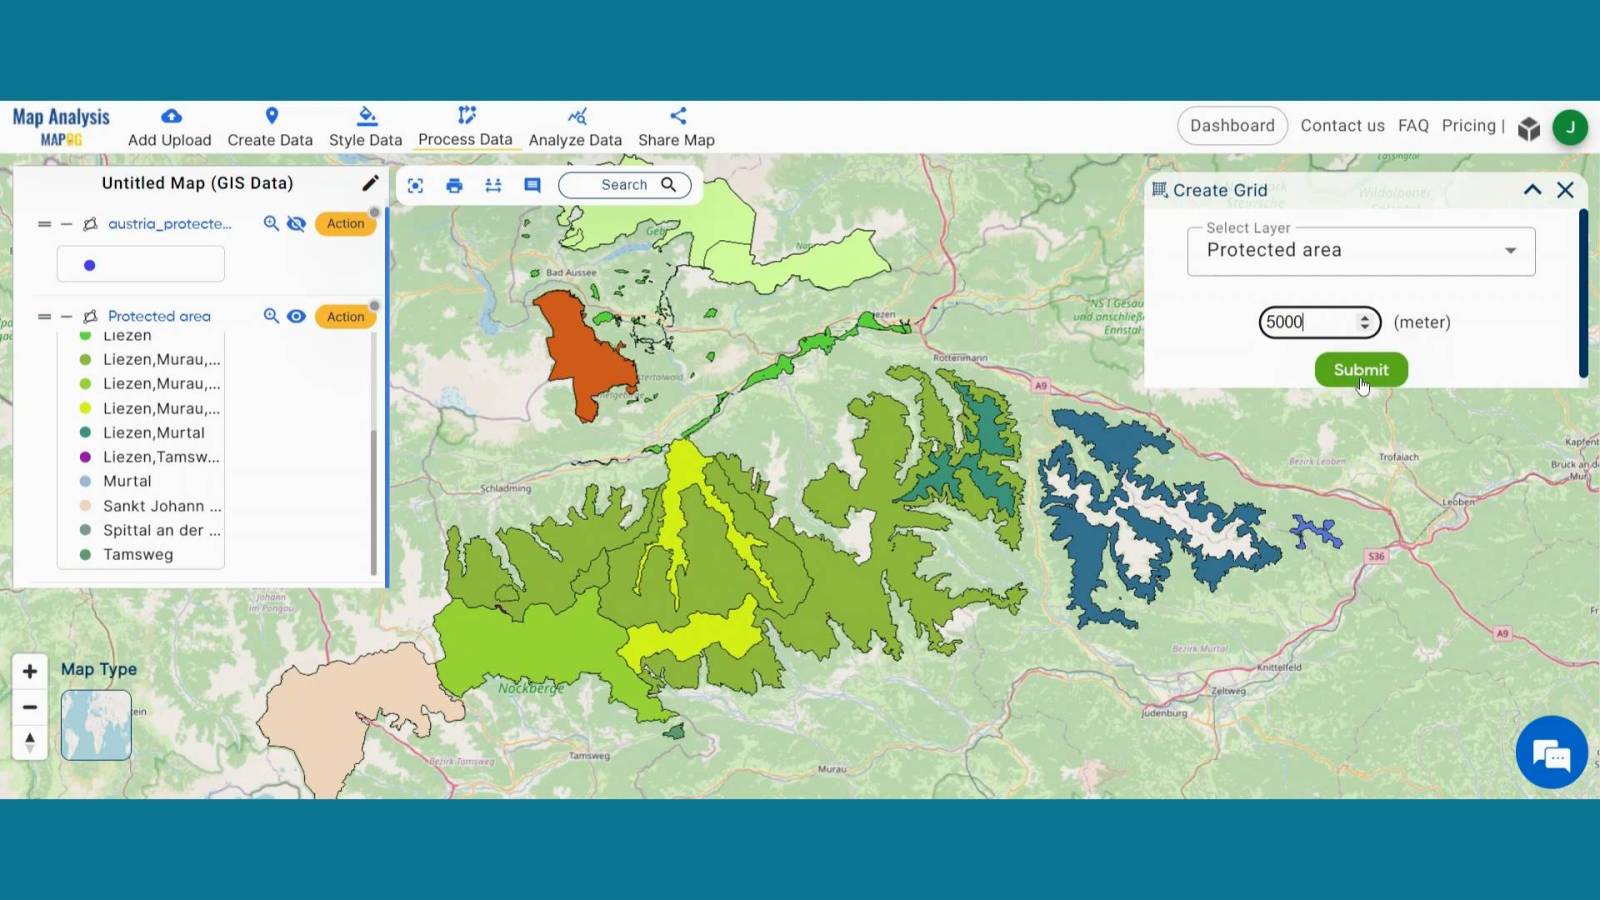The height and width of the screenshot is (900, 1600).
Task: Open the Create Data menu
Action: point(270,127)
